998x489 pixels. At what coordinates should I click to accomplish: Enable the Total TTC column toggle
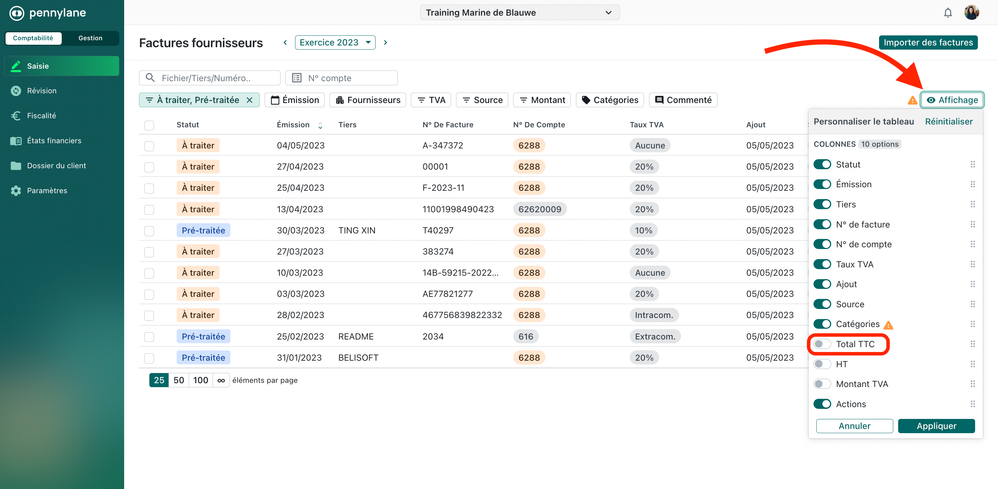coord(822,344)
